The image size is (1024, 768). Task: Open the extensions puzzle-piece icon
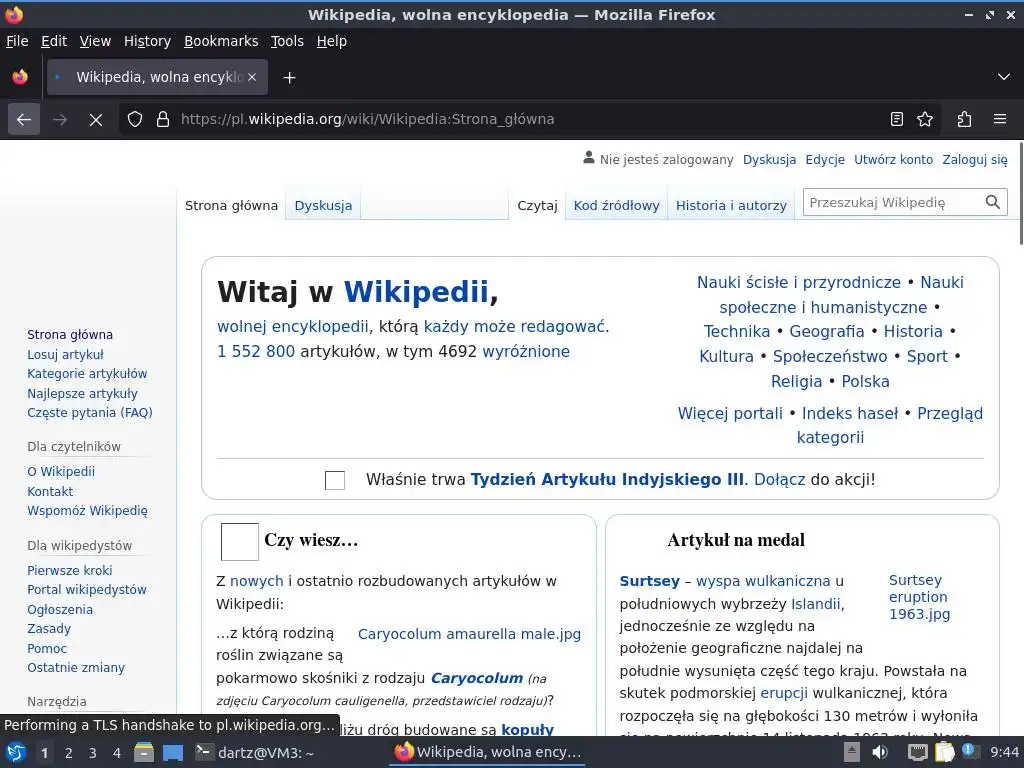tap(964, 119)
